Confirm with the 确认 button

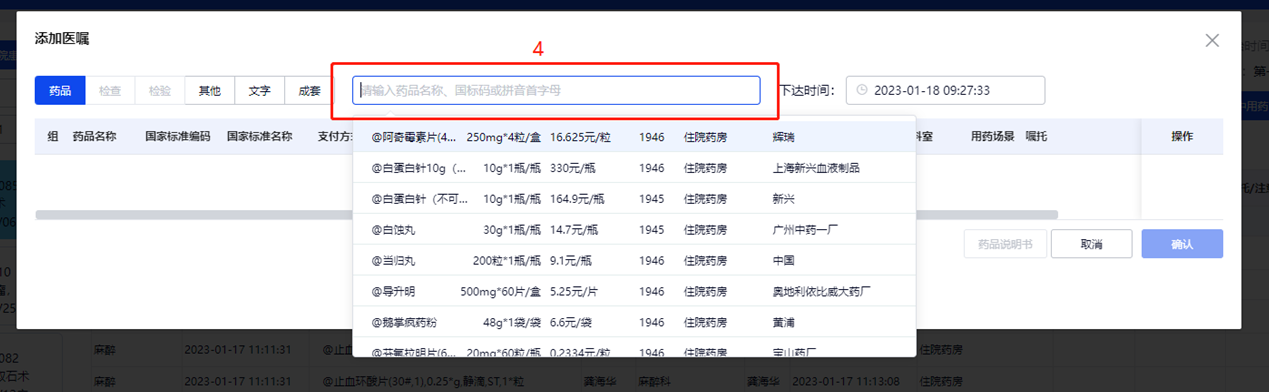tap(1182, 244)
